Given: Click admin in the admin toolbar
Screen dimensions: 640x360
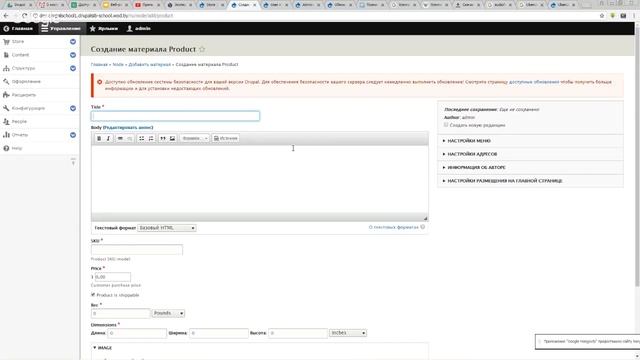Looking at the screenshot, I should 139,29.
